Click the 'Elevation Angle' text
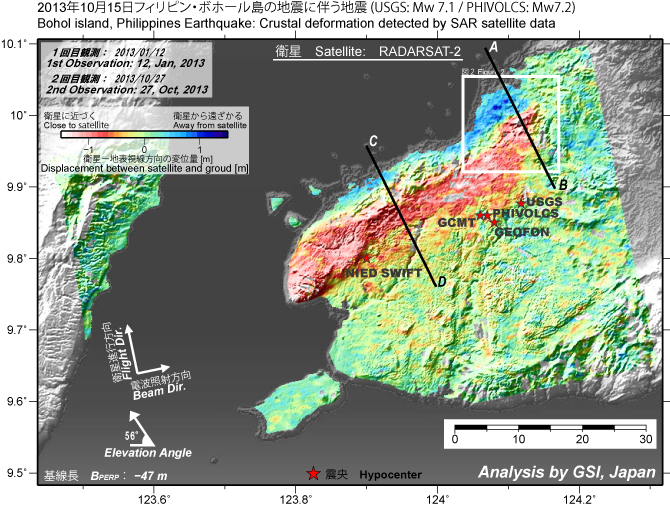This screenshot has height=508, width=670. [x=148, y=453]
